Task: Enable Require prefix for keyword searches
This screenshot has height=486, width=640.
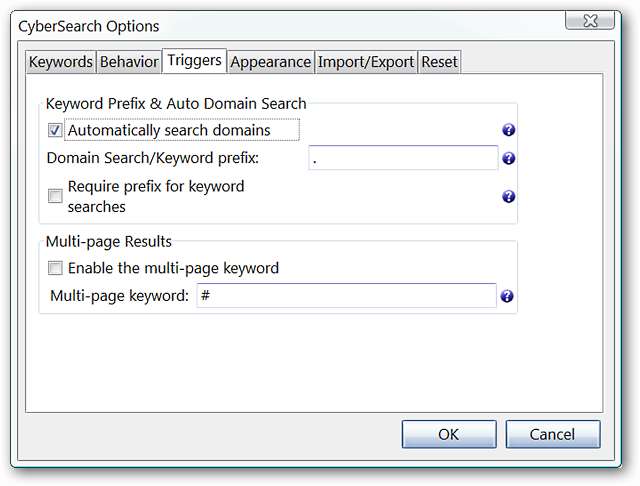Action: coord(55,196)
